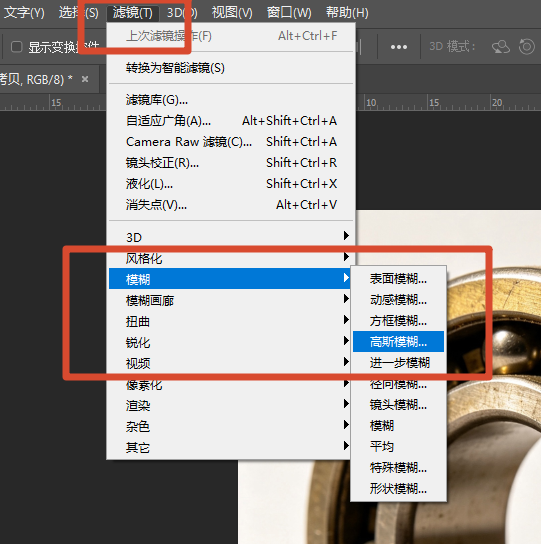Expand the 模糊 submenu

[x=229, y=279]
